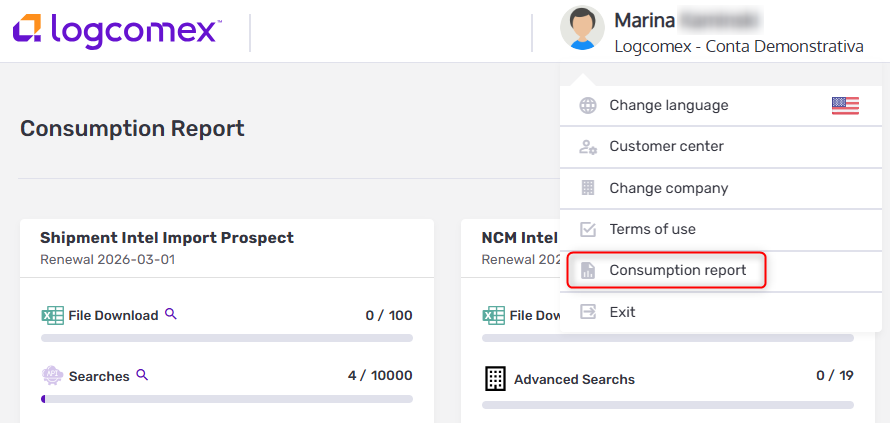This screenshot has width=890, height=423.
Task: Click the Shipment Intel Import Prospect title
Action: [167, 238]
